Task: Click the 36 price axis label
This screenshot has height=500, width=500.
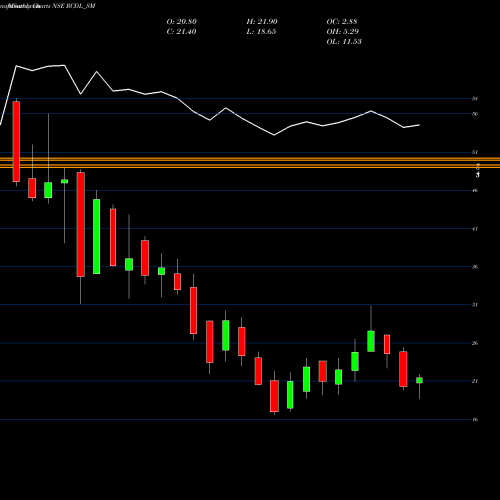Action: pyautogui.click(x=475, y=267)
